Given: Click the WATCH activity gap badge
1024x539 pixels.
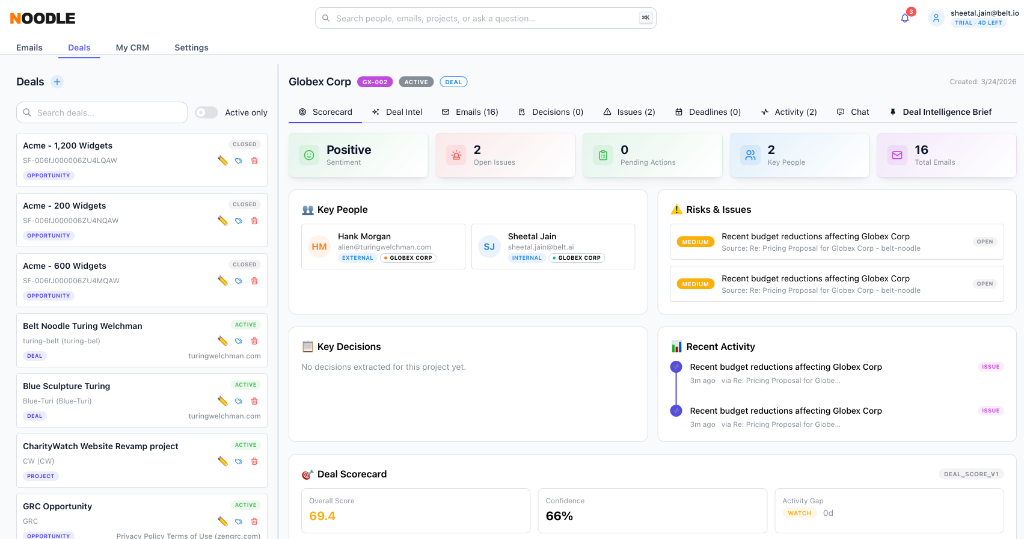Looking at the screenshot, I should [799, 513].
